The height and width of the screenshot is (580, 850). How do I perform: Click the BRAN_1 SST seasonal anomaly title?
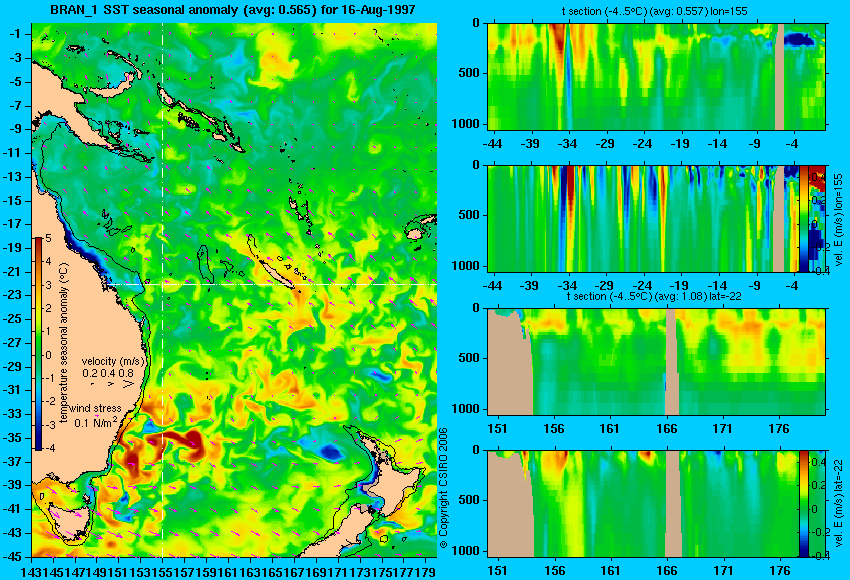233,9
